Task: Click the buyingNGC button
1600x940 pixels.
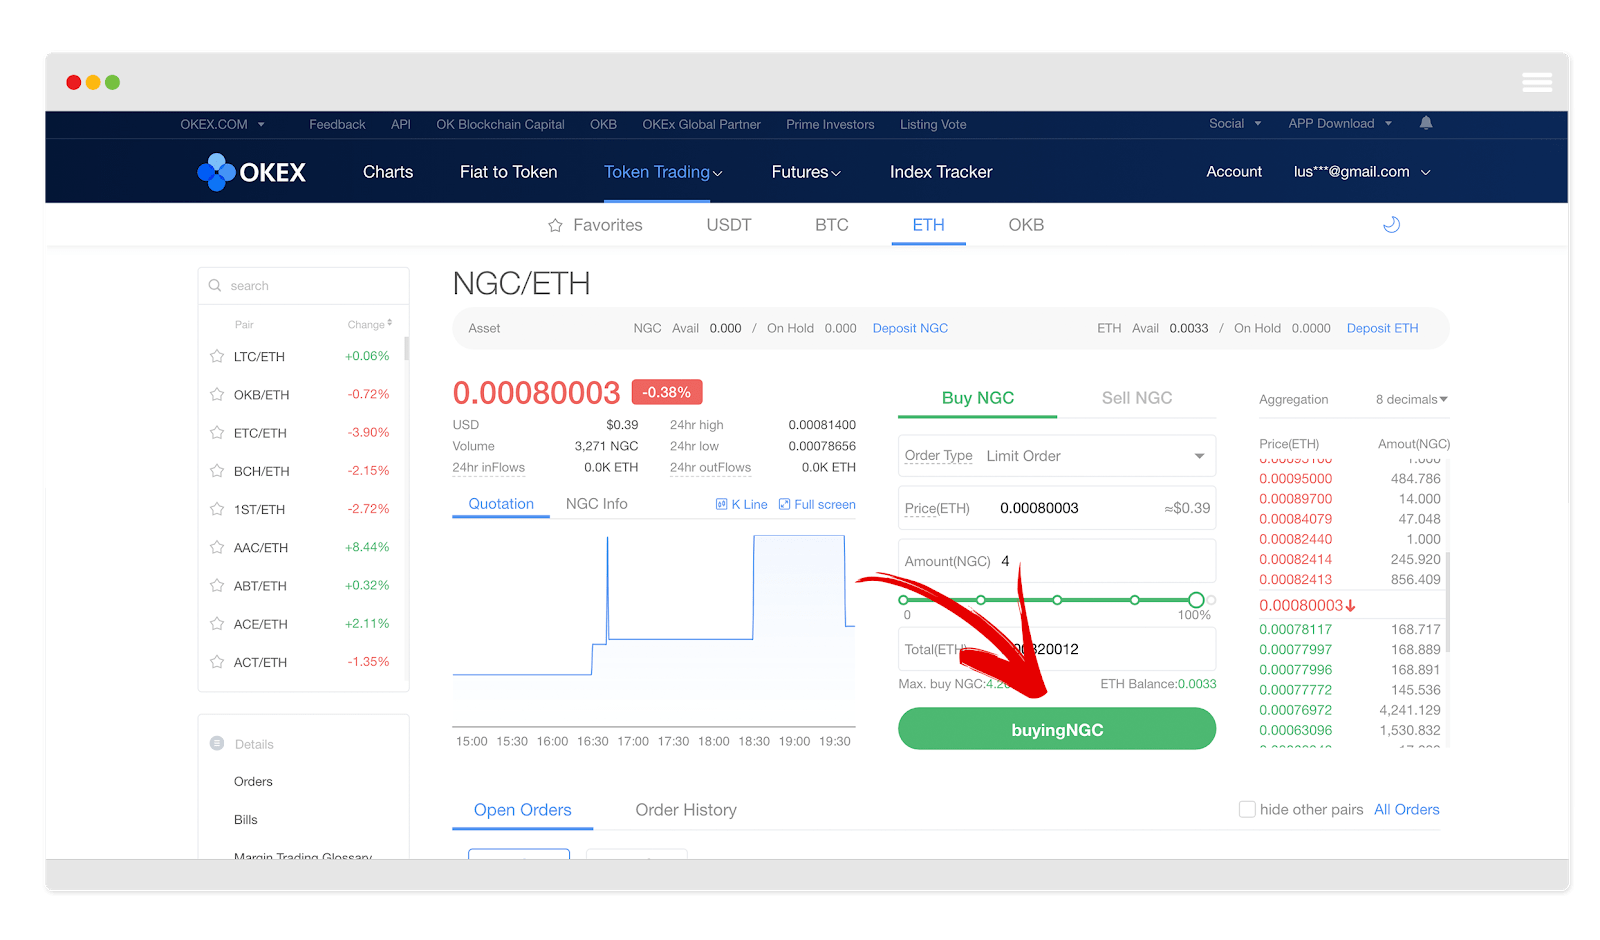Action: 1057,729
